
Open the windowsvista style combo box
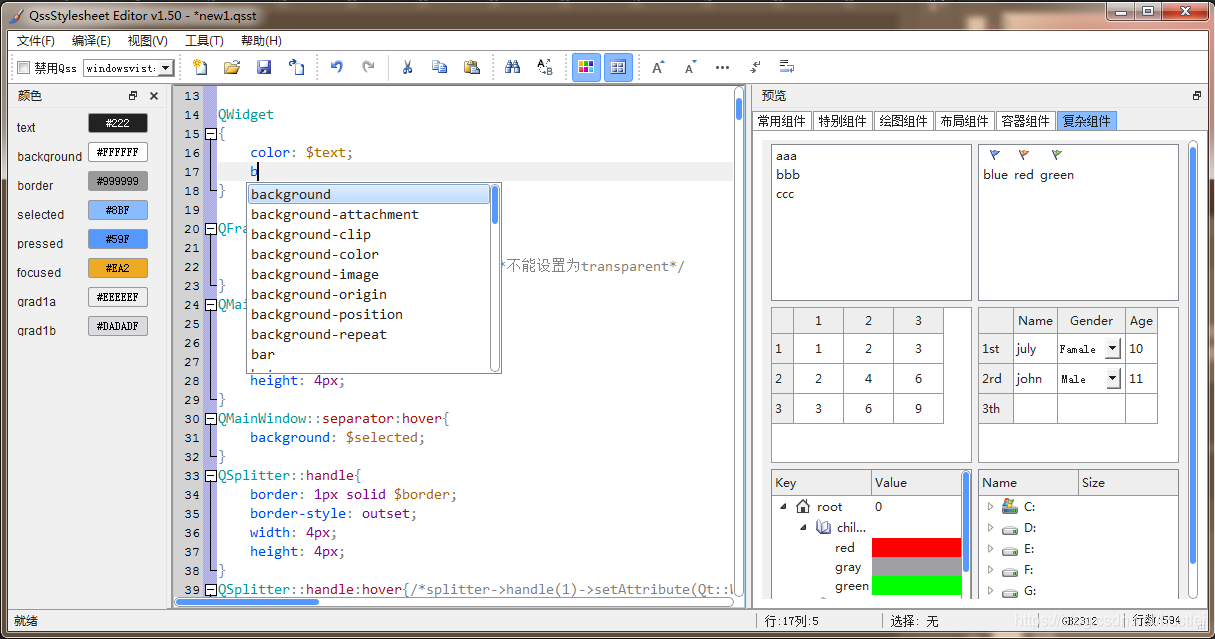coord(129,68)
